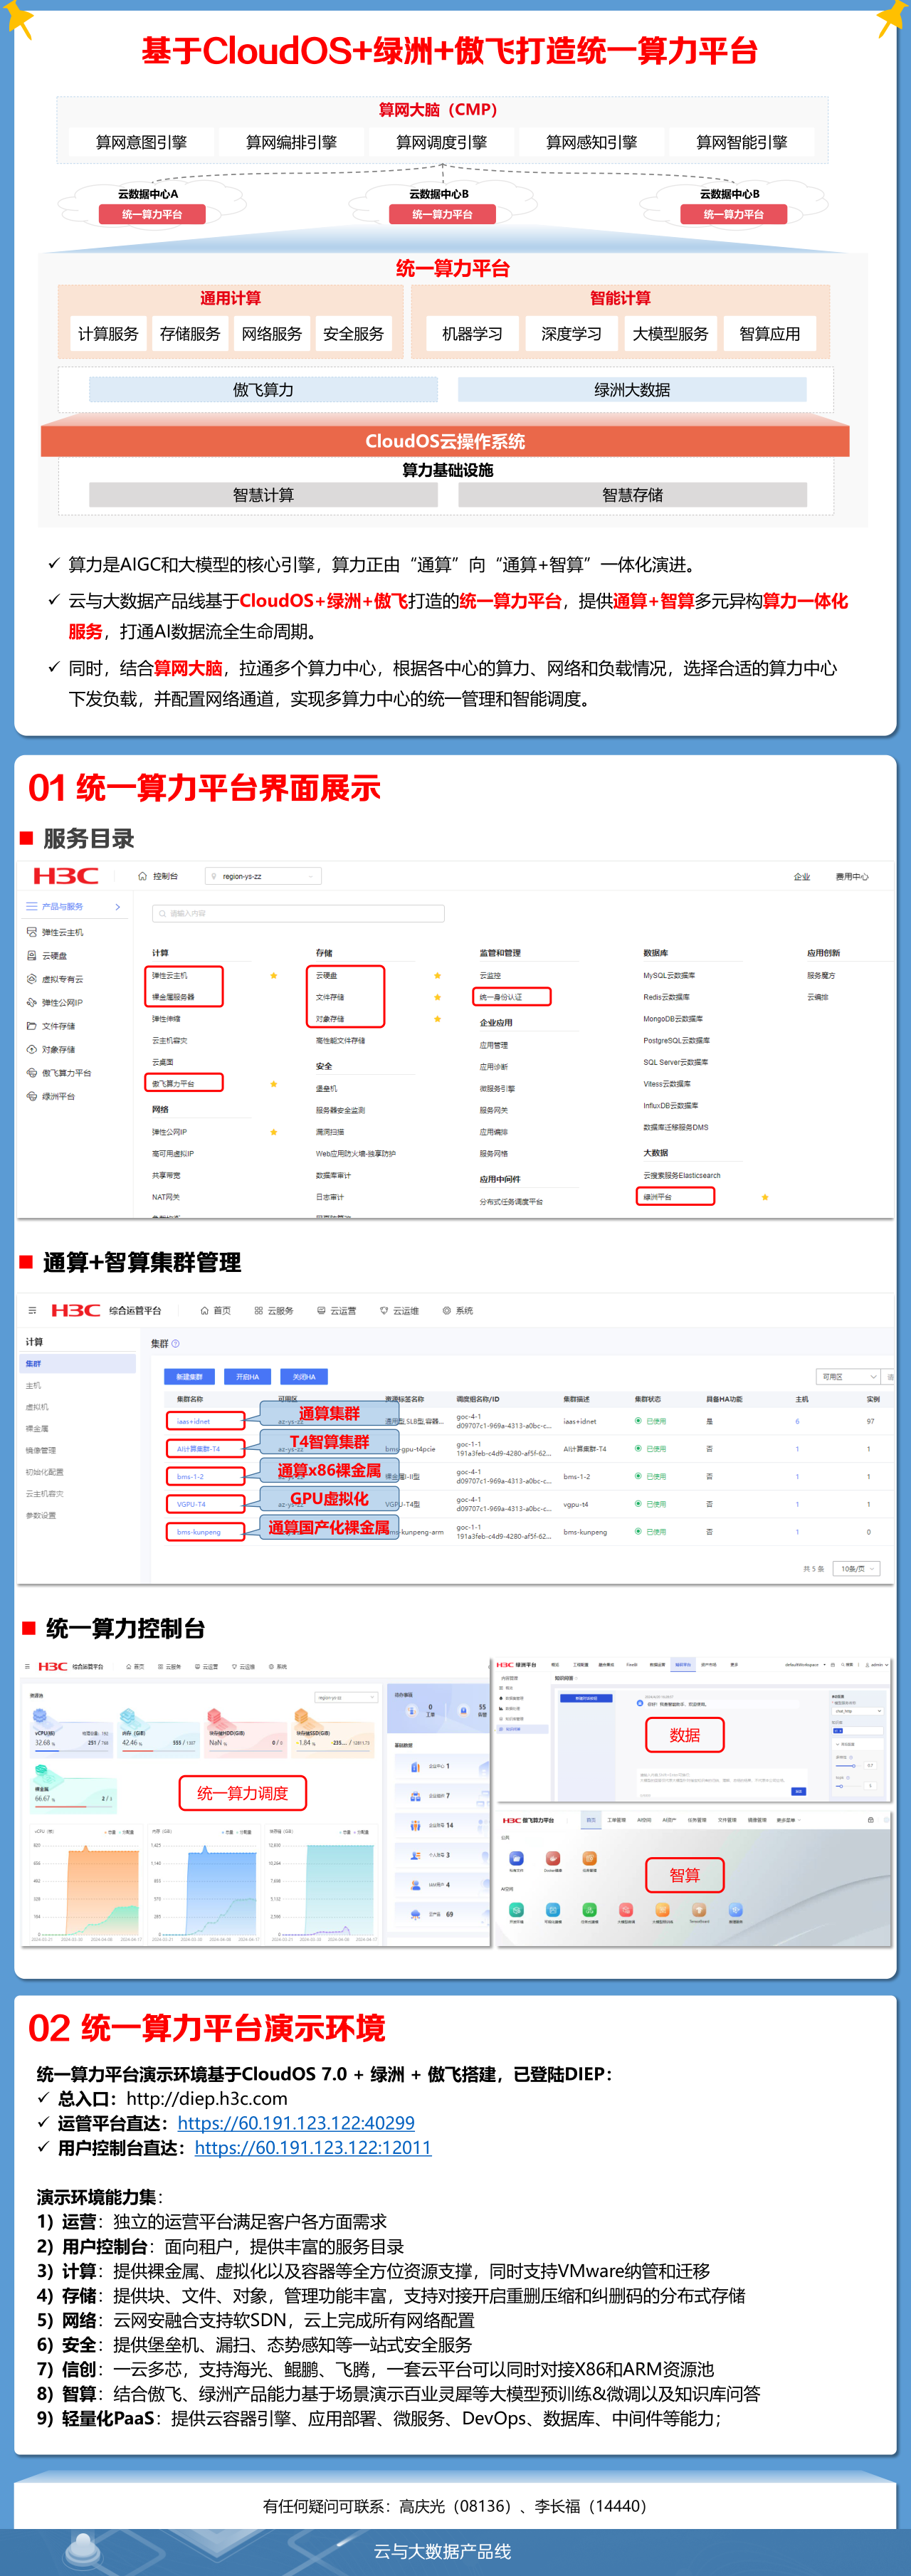Click the home icon beside 控制台
This screenshot has height=2576, width=911.
143,876
